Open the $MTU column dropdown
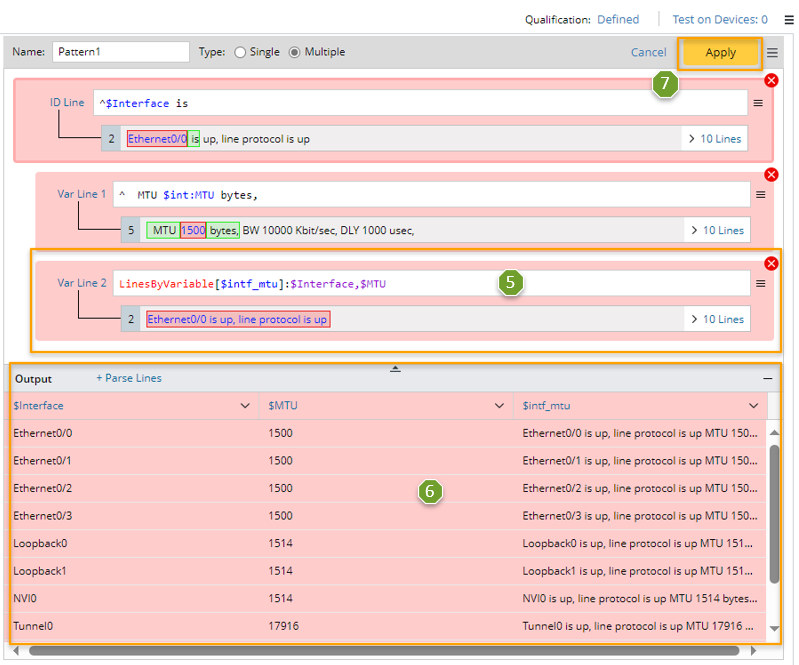This screenshot has width=799, height=665. pyautogui.click(x=501, y=406)
